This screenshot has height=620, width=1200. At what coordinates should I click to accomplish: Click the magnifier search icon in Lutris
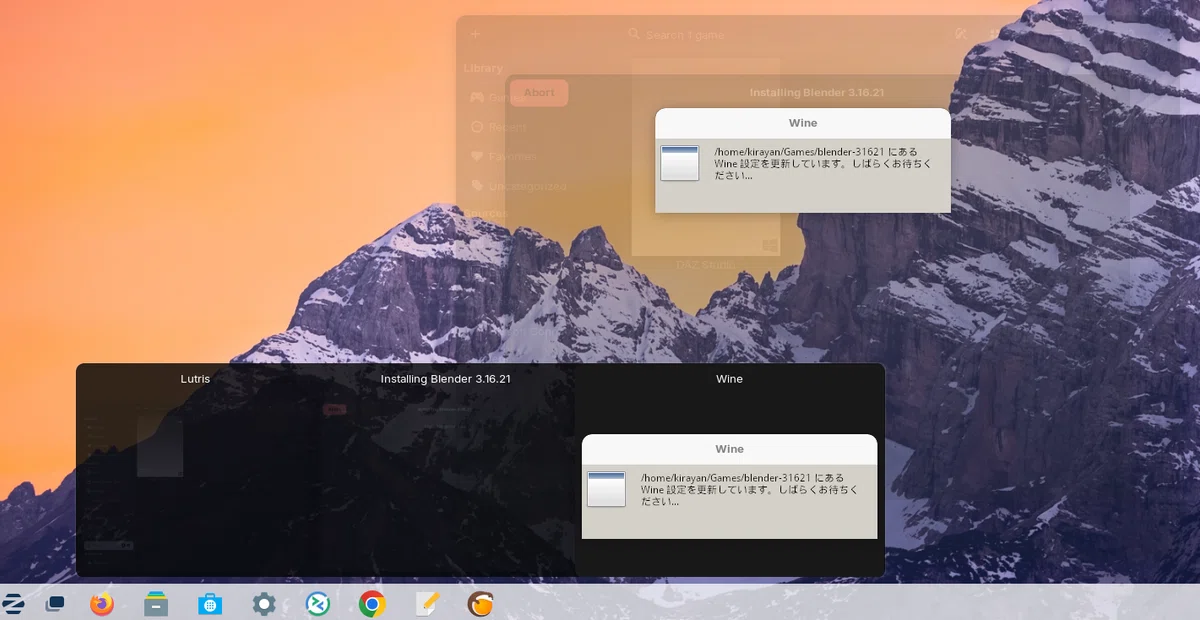634,34
